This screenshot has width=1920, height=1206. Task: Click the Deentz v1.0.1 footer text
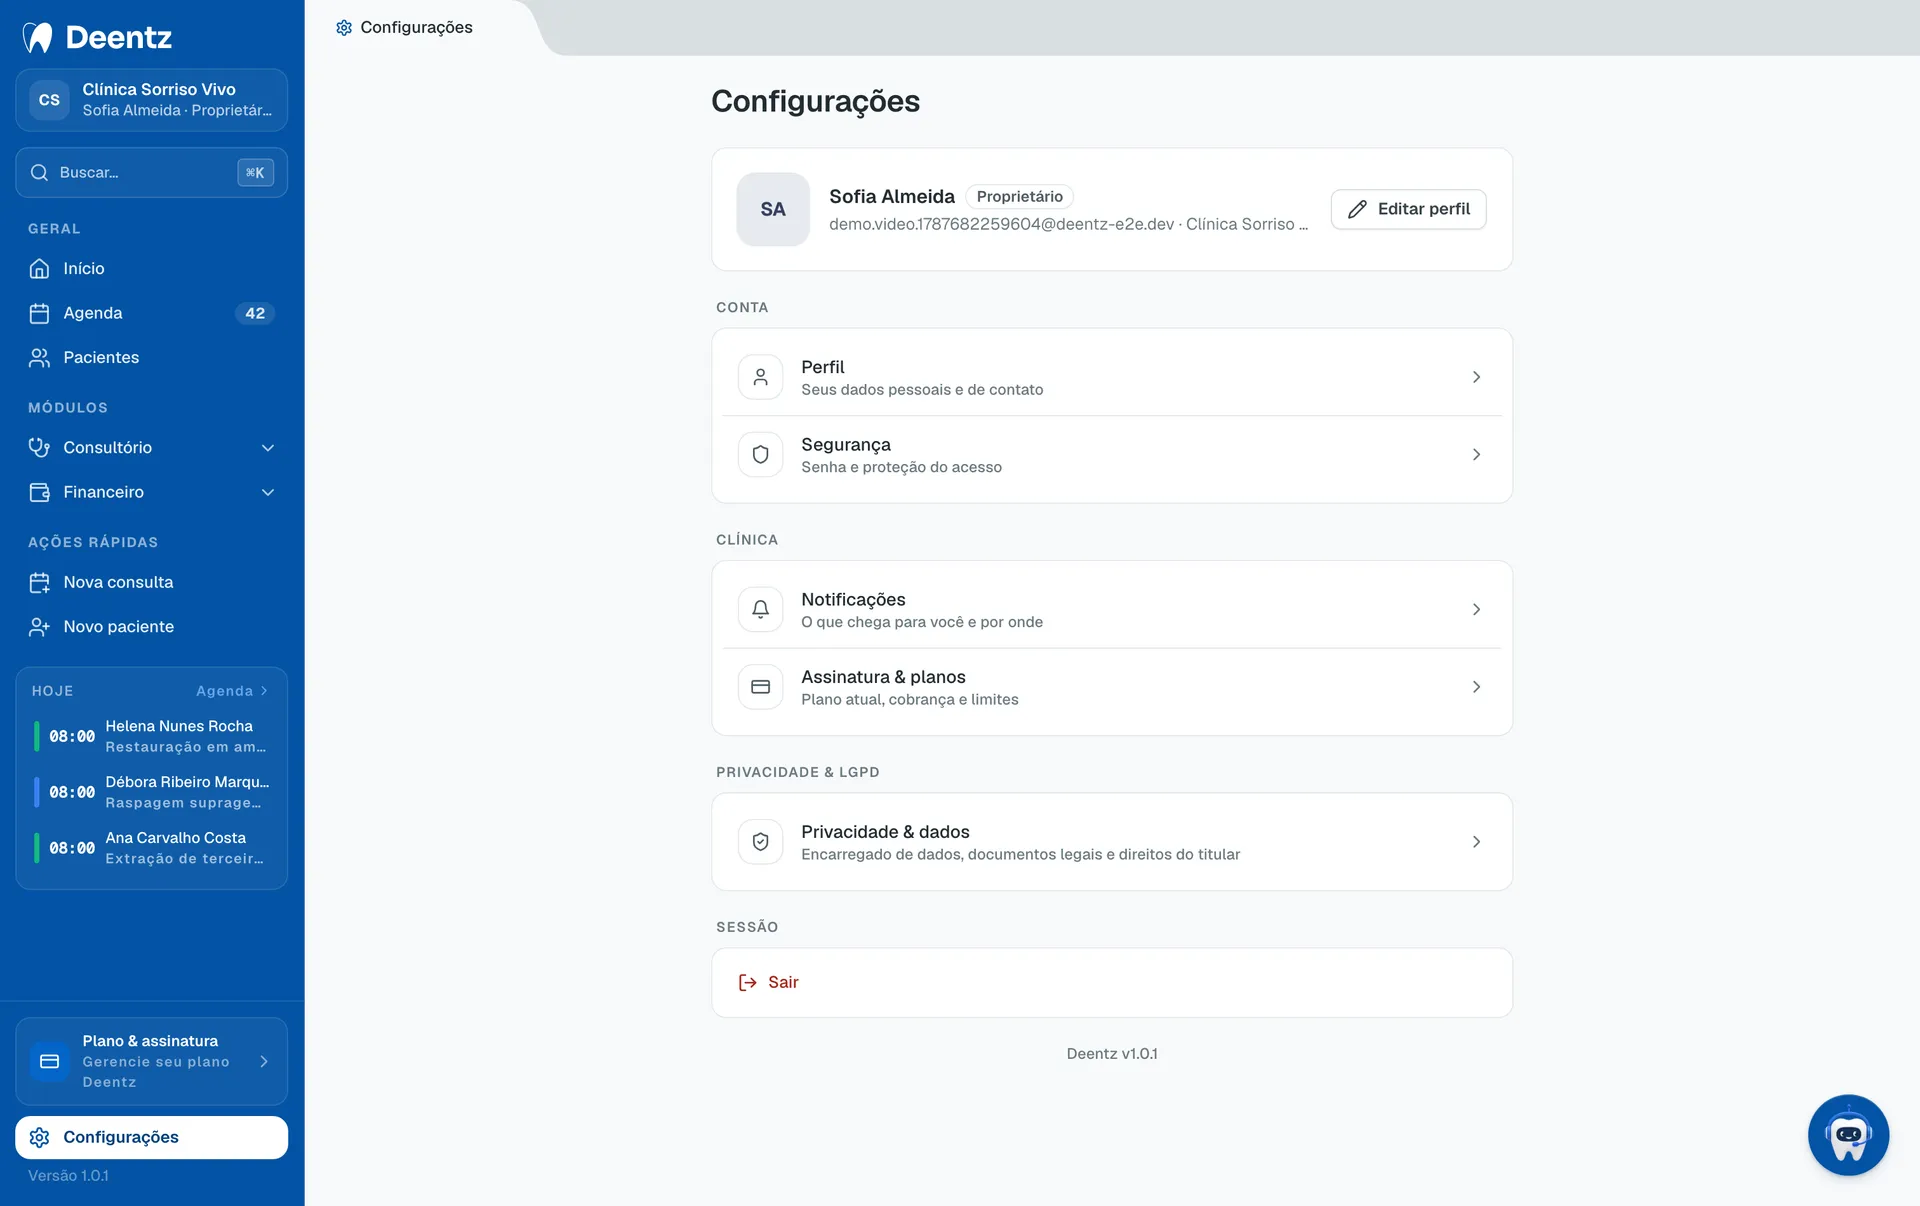click(1112, 1053)
